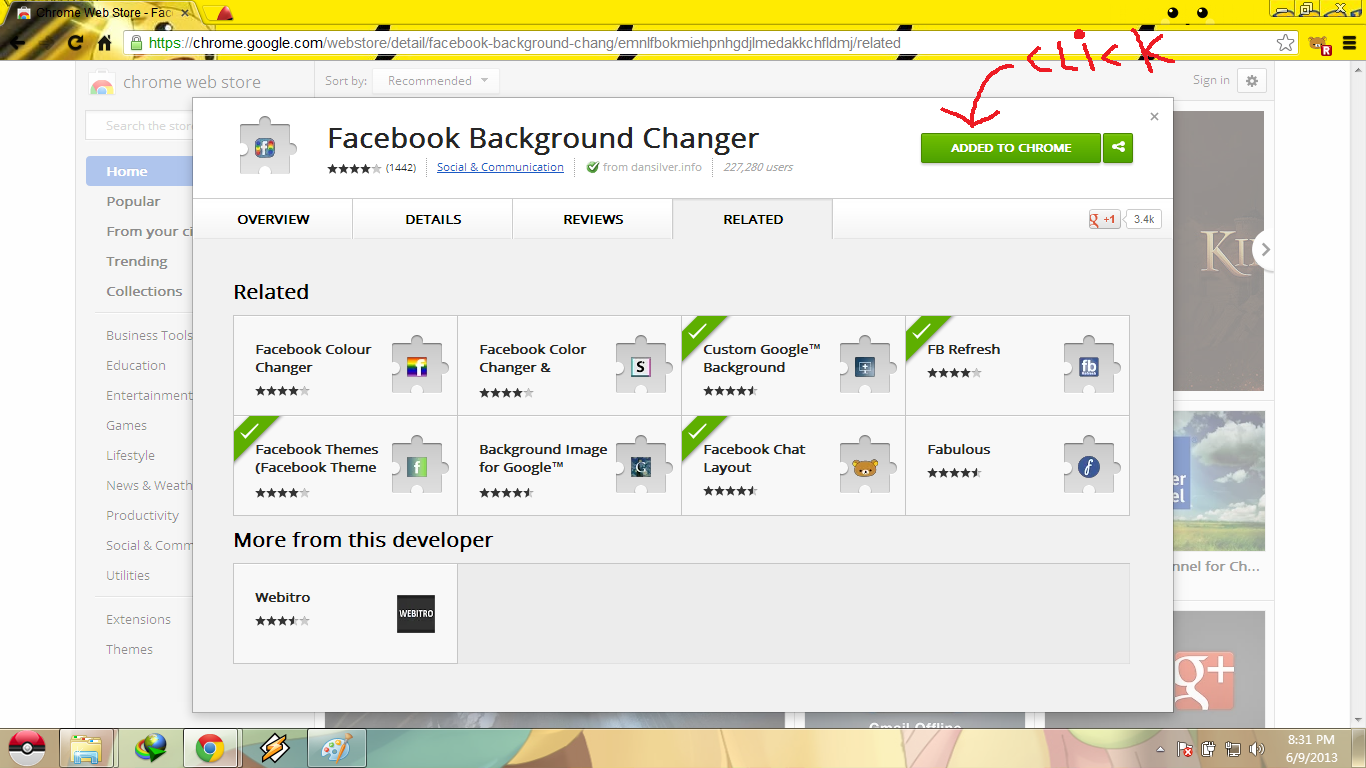Image resolution: width=1366 pixels, height=768 pixels.
Task: Click the browser Home icon
Action: 104,43
